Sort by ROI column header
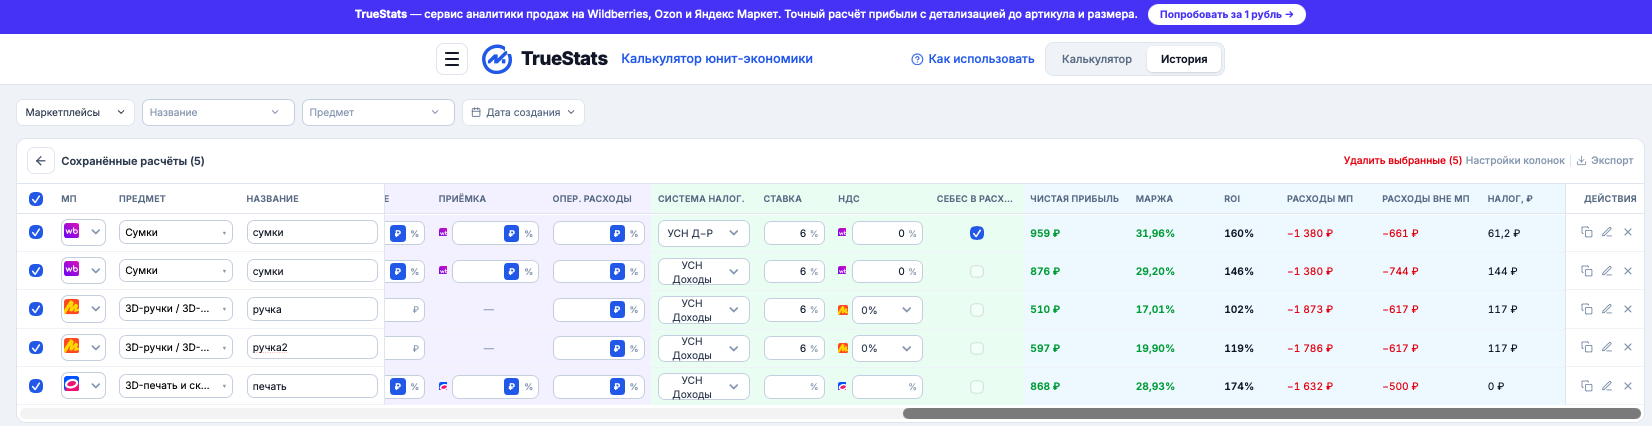Viewport: 1652px width, 426px height. click(1232, 199)
